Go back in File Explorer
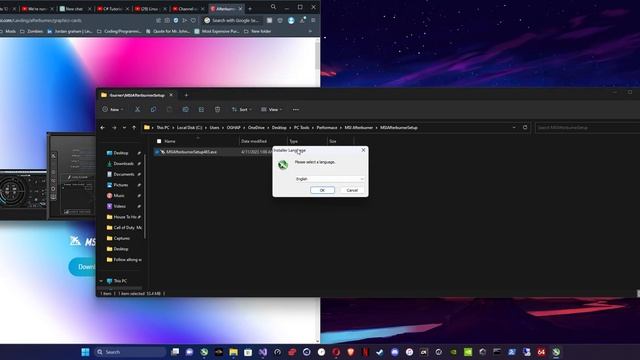Image resolution: width=640 pixels, height=360 pixels. click(102, 128)
